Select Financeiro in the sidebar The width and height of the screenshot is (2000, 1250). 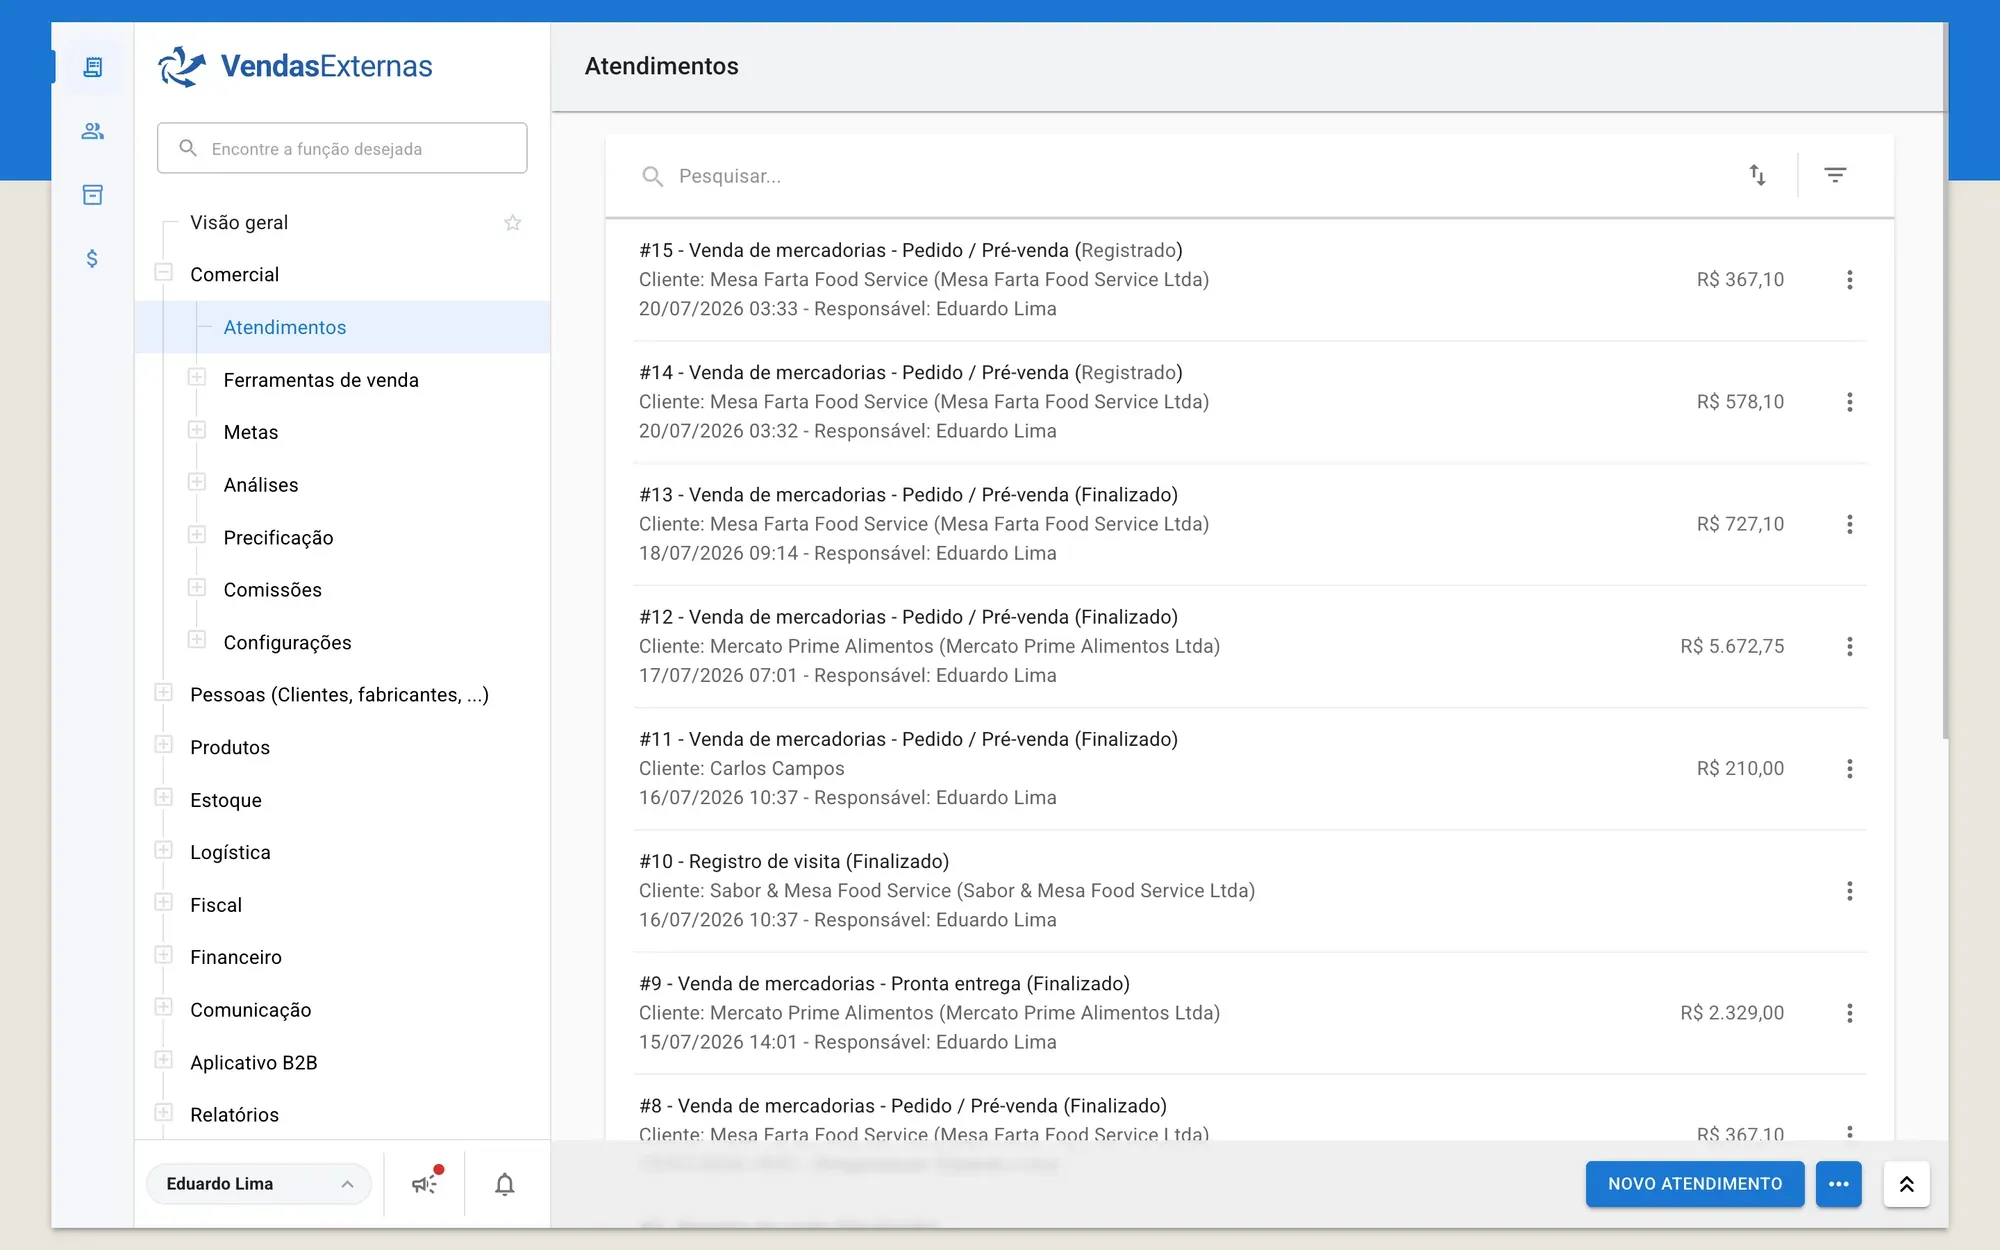pos(236,957)
